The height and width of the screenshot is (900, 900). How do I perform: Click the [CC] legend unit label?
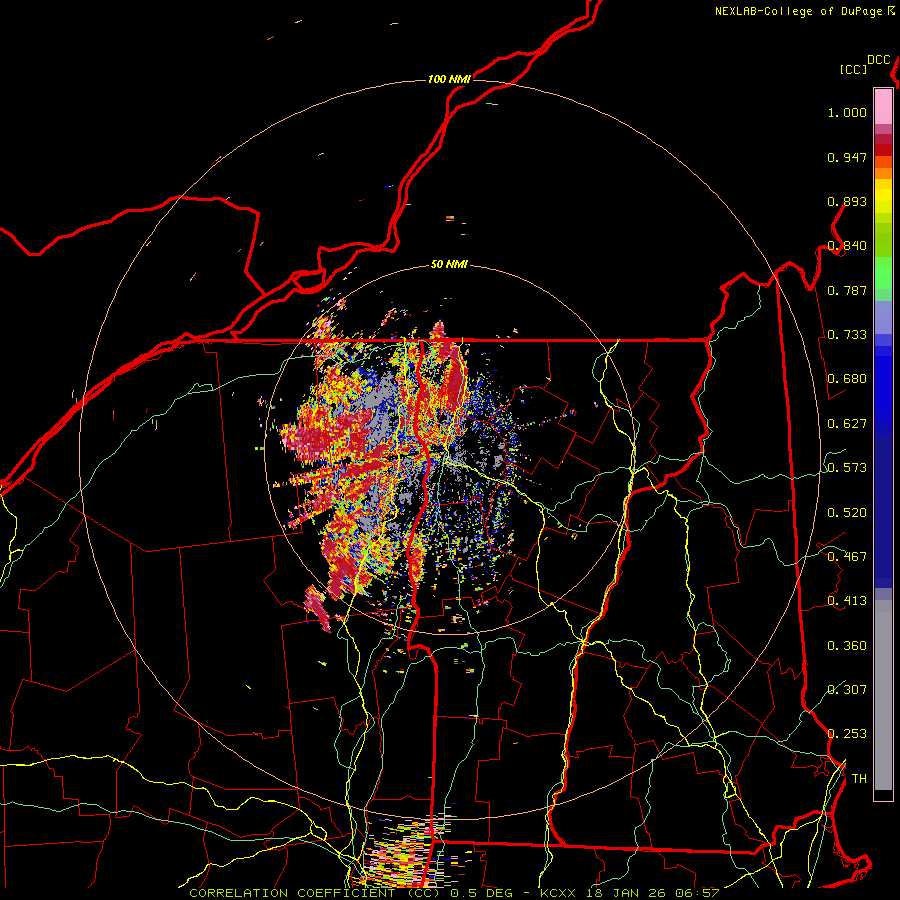pos(854,69)
